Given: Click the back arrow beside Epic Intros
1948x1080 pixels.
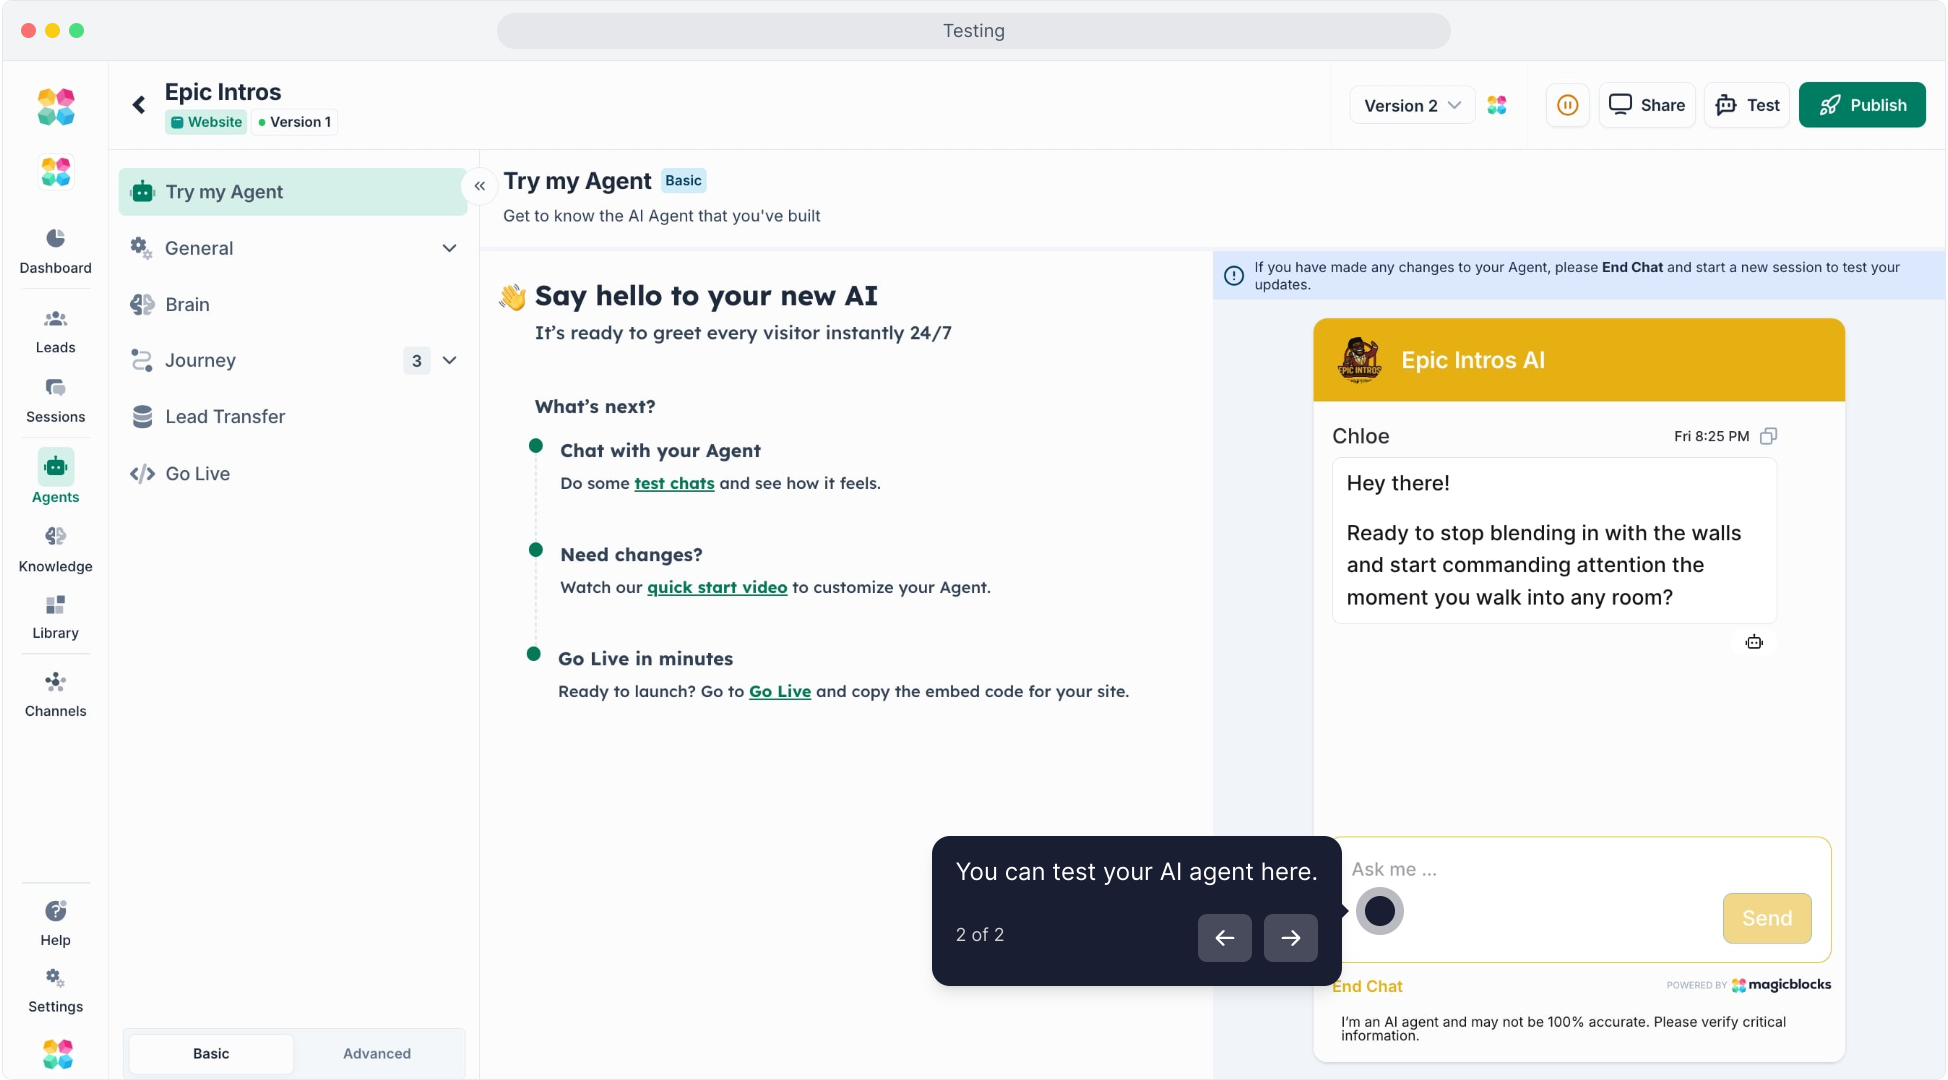Looking at the screenshot, I should tap(139, 105).
